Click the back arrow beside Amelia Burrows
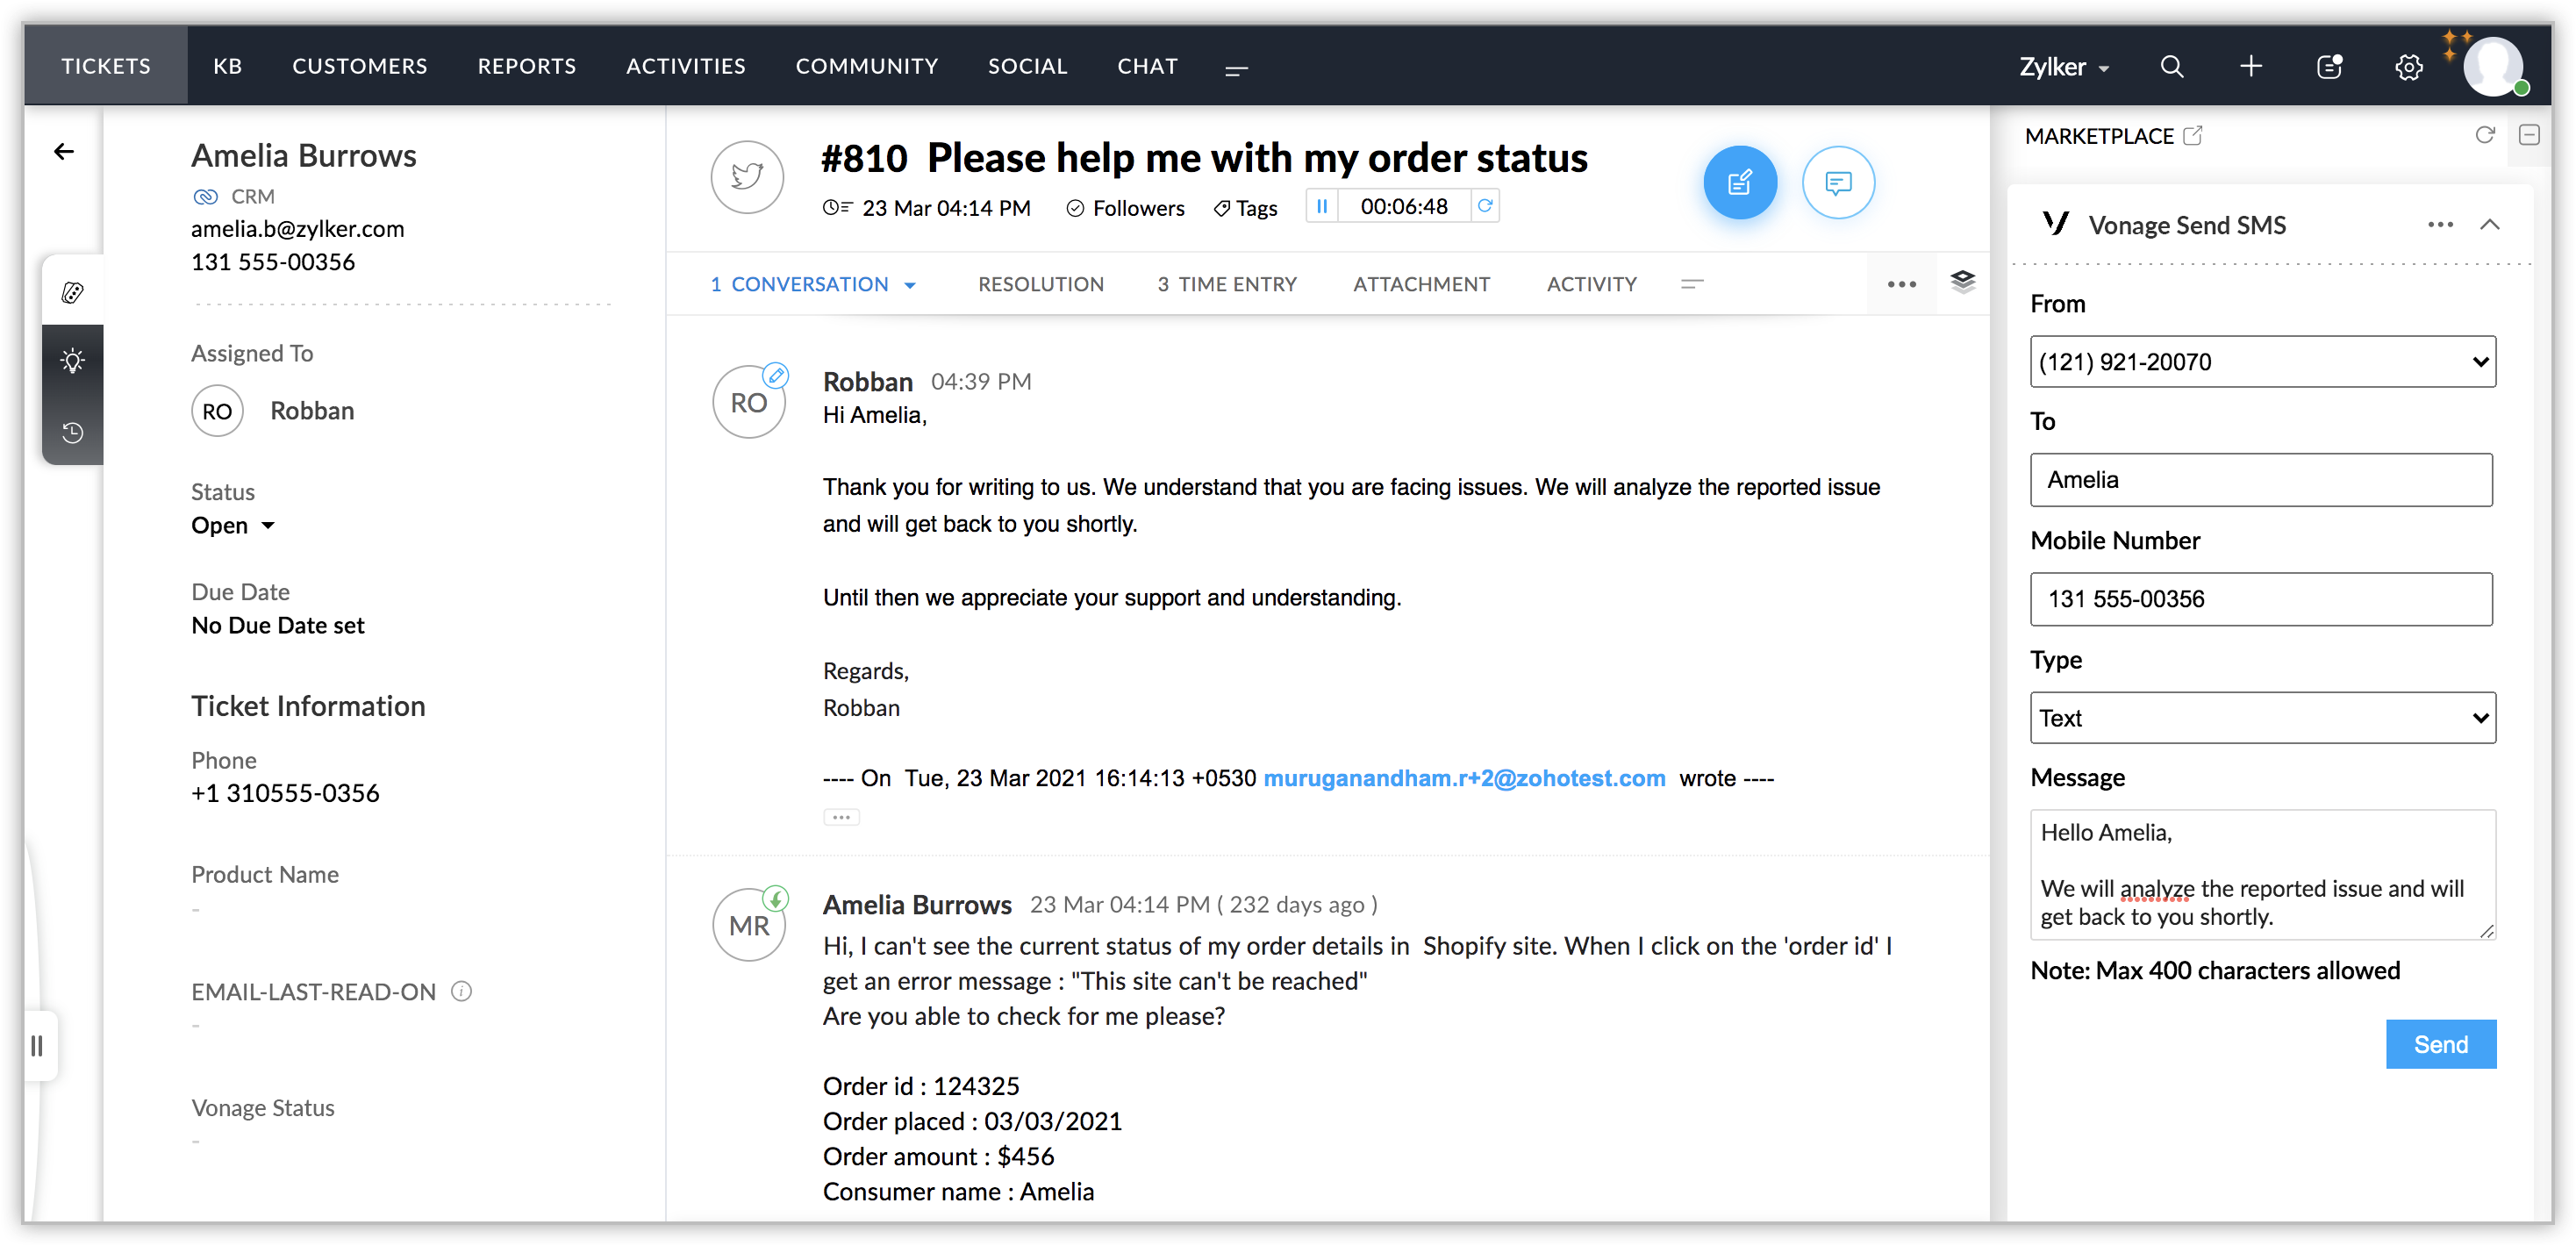Screen dimensions: 2576x1246 (64, 152)
